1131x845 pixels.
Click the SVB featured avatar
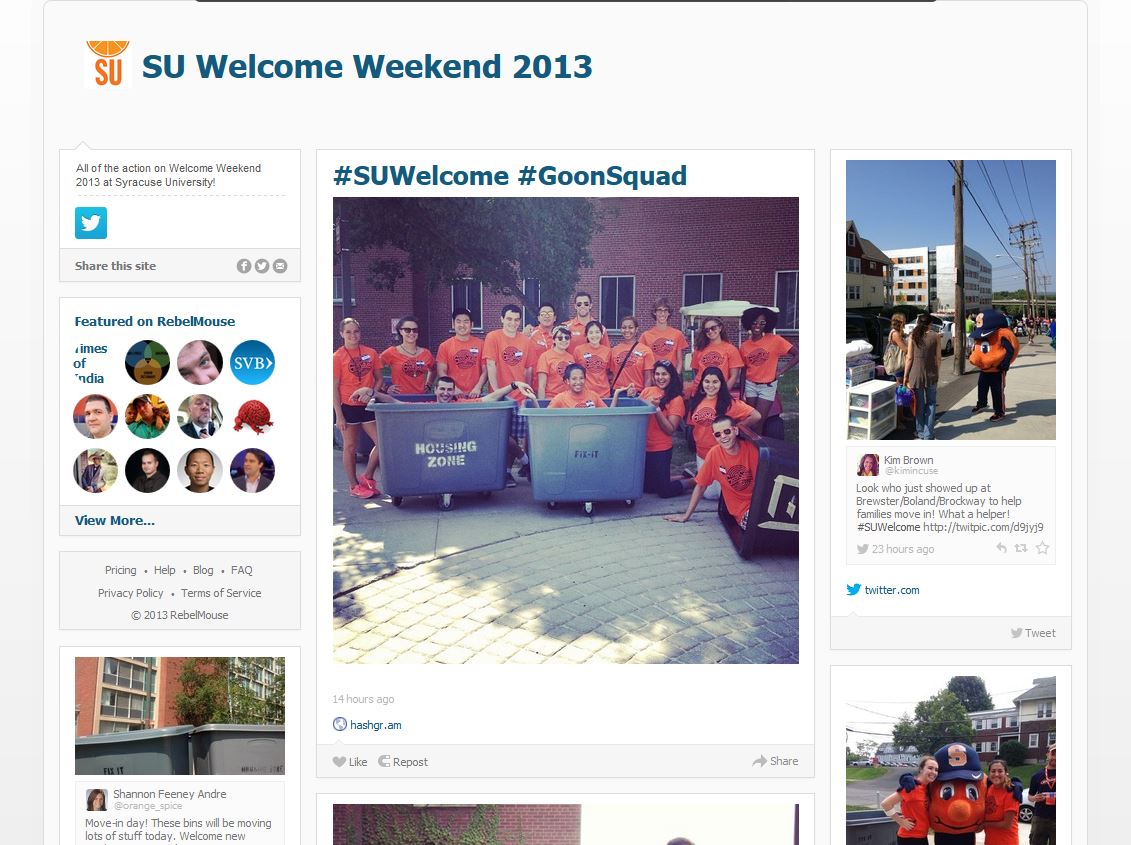252,362
